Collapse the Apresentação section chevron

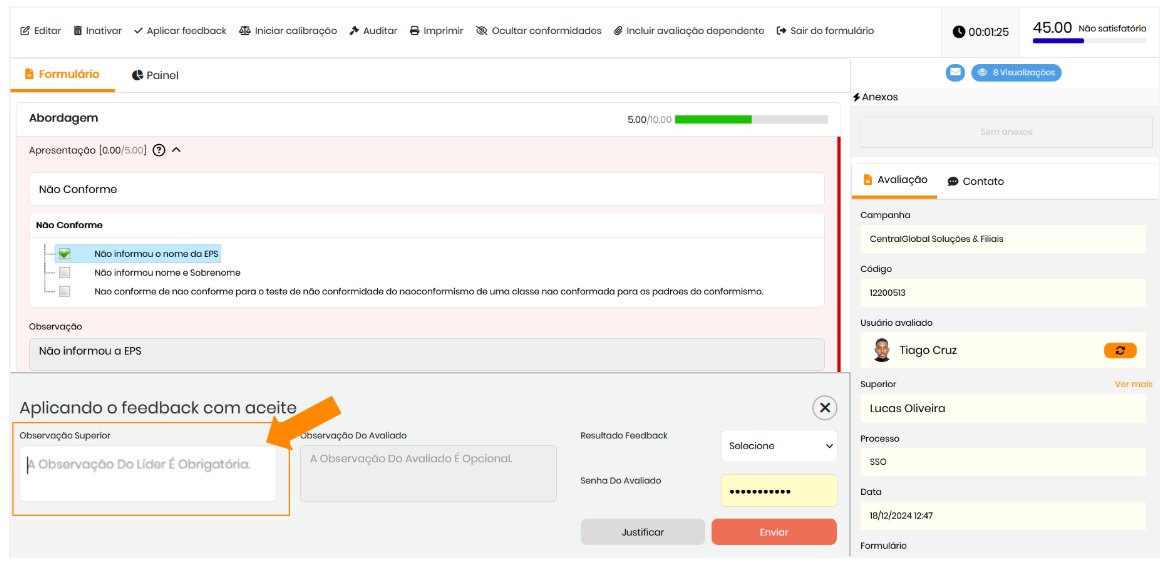coord(176,150)
